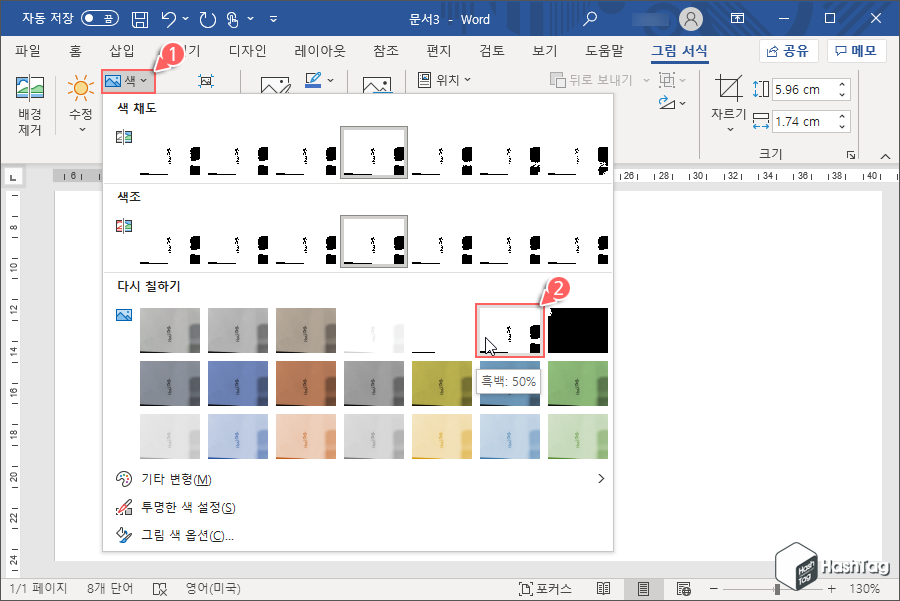Select the highlighted 색 채도 saturation thumbnail
This screenshot has height=601, width=900.
[x=374, y=152]
